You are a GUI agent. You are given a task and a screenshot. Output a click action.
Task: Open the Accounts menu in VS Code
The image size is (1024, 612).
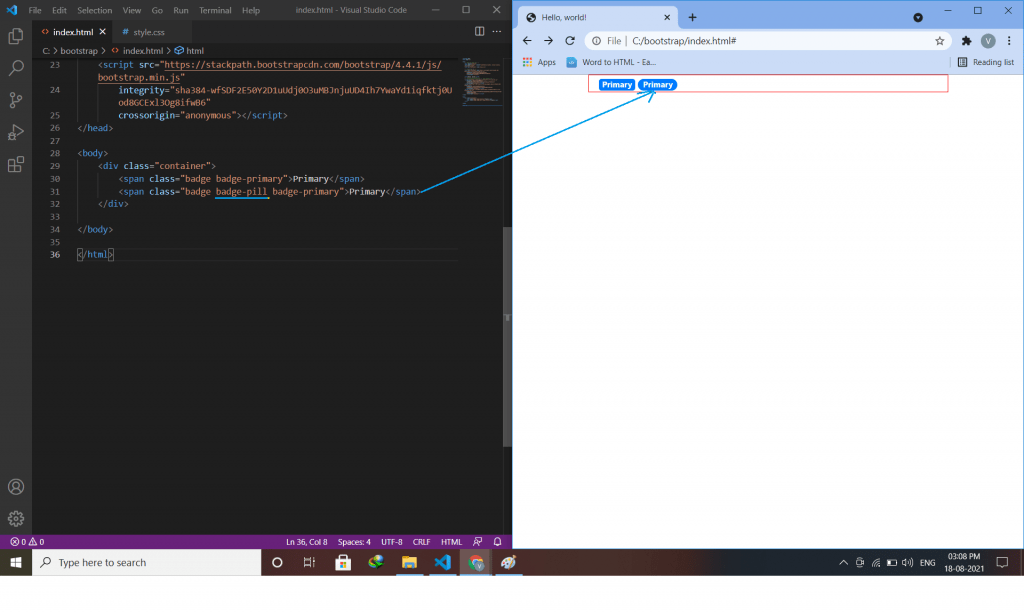click(16, 487)
